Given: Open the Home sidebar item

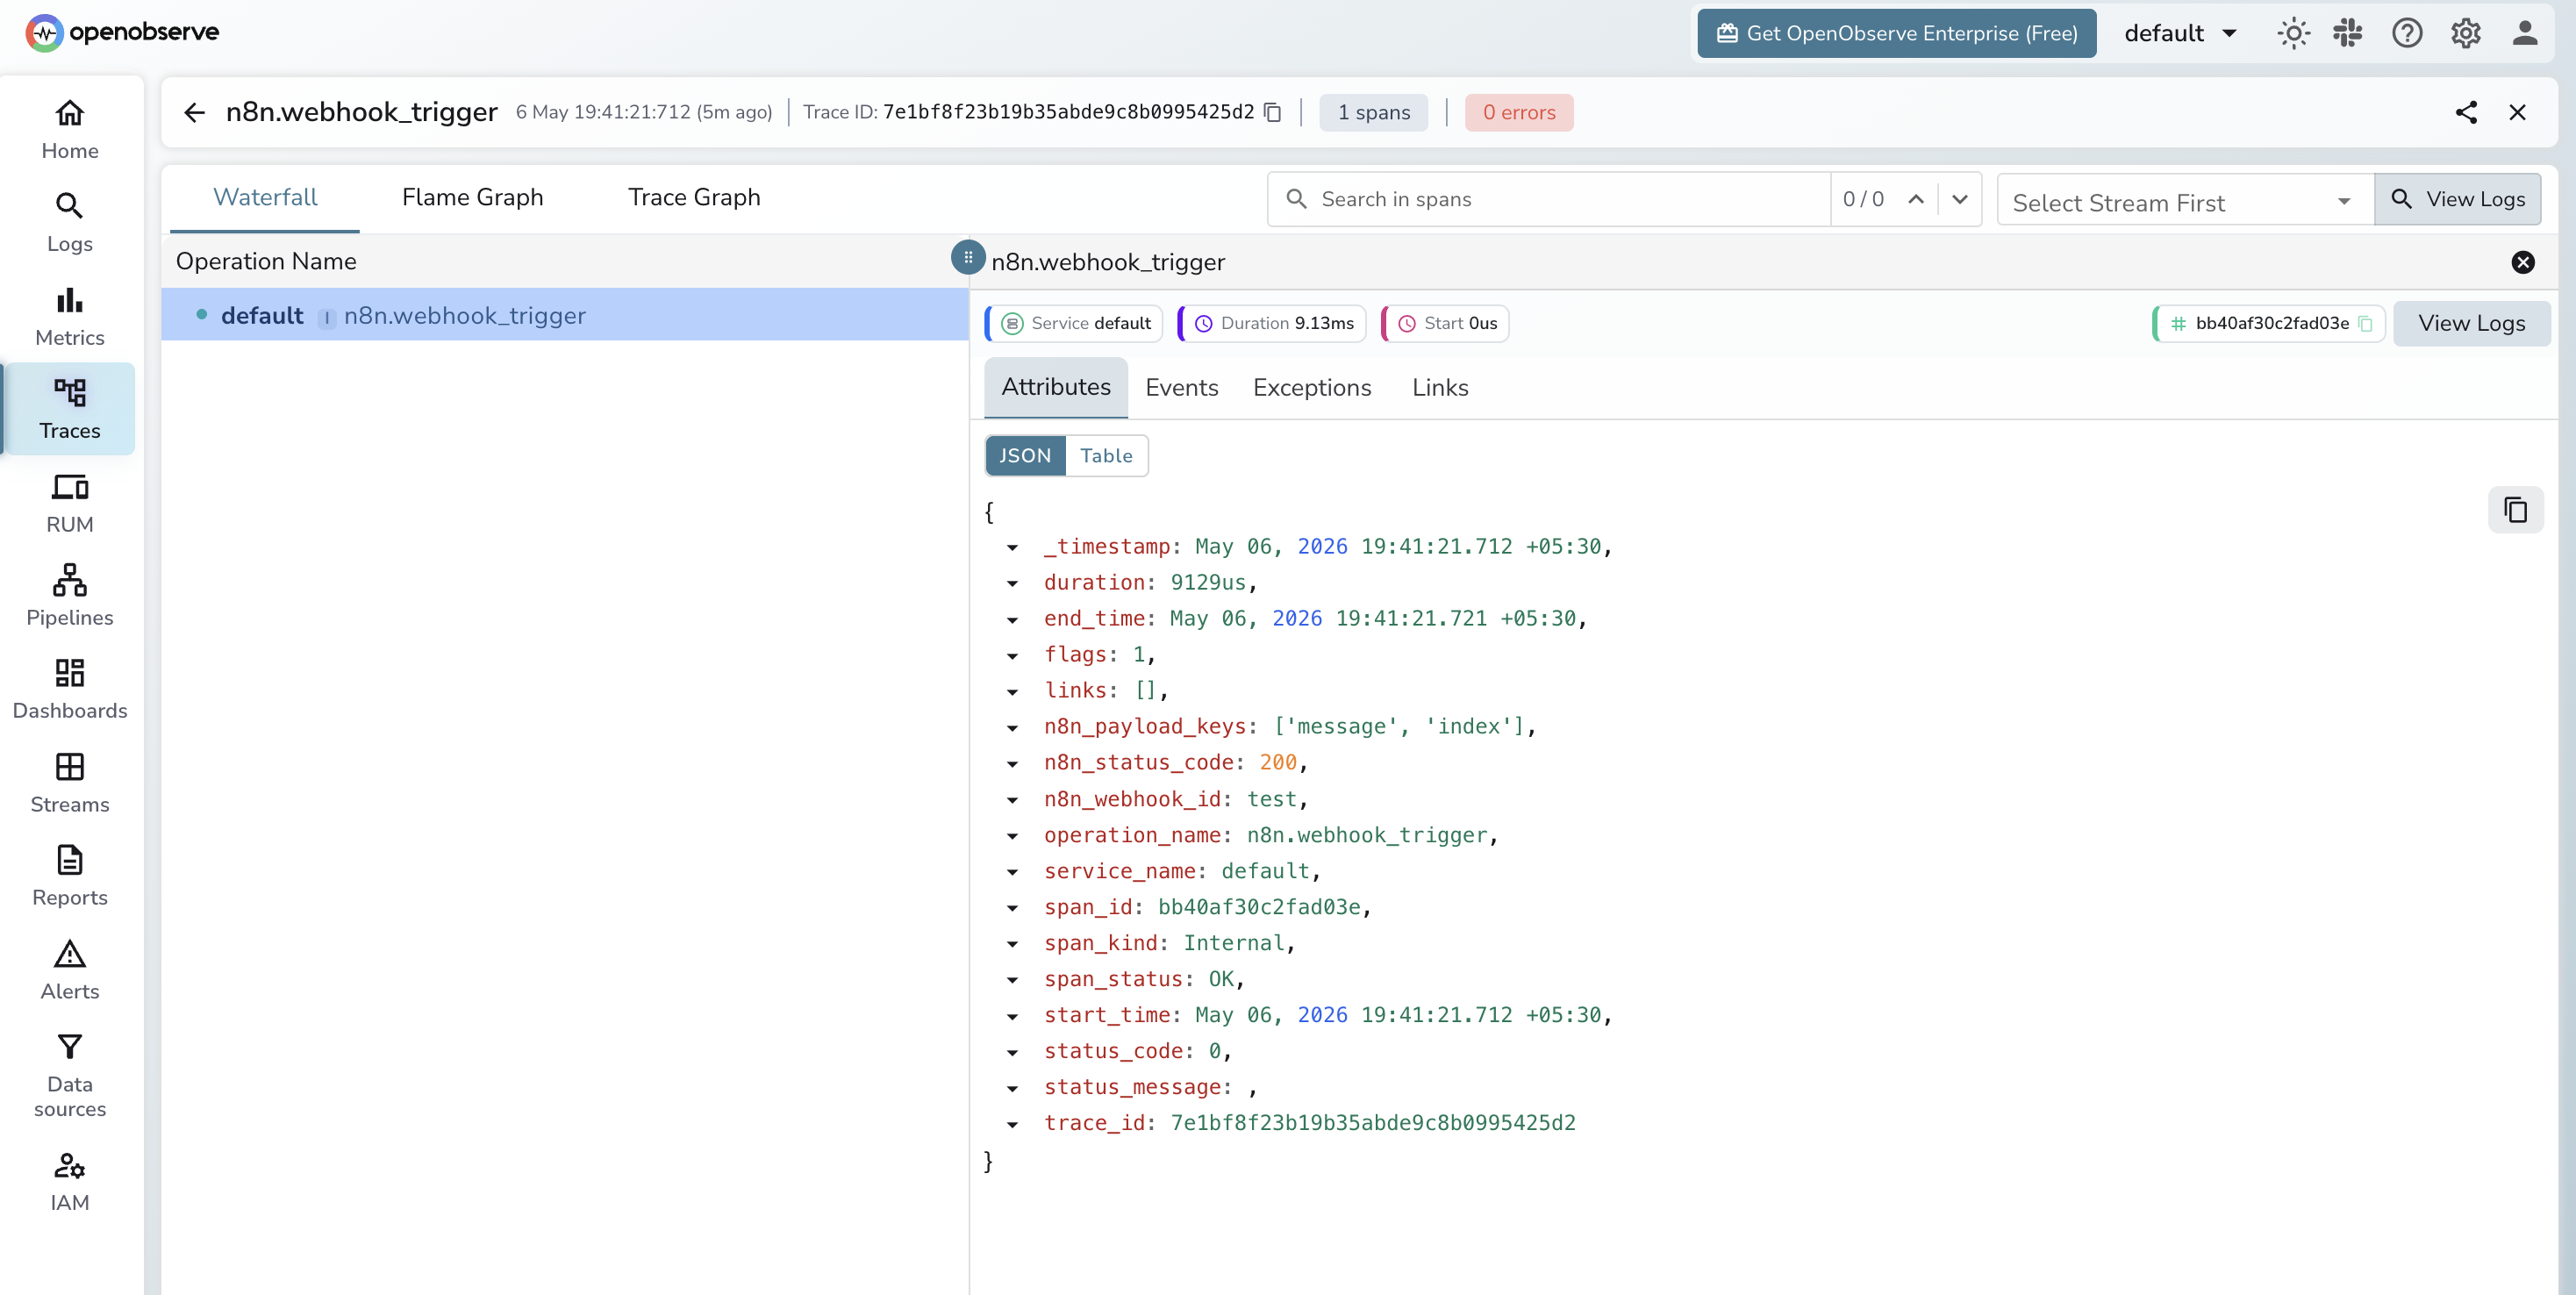Looking at the screenshot, I should [x=70, y=130].
